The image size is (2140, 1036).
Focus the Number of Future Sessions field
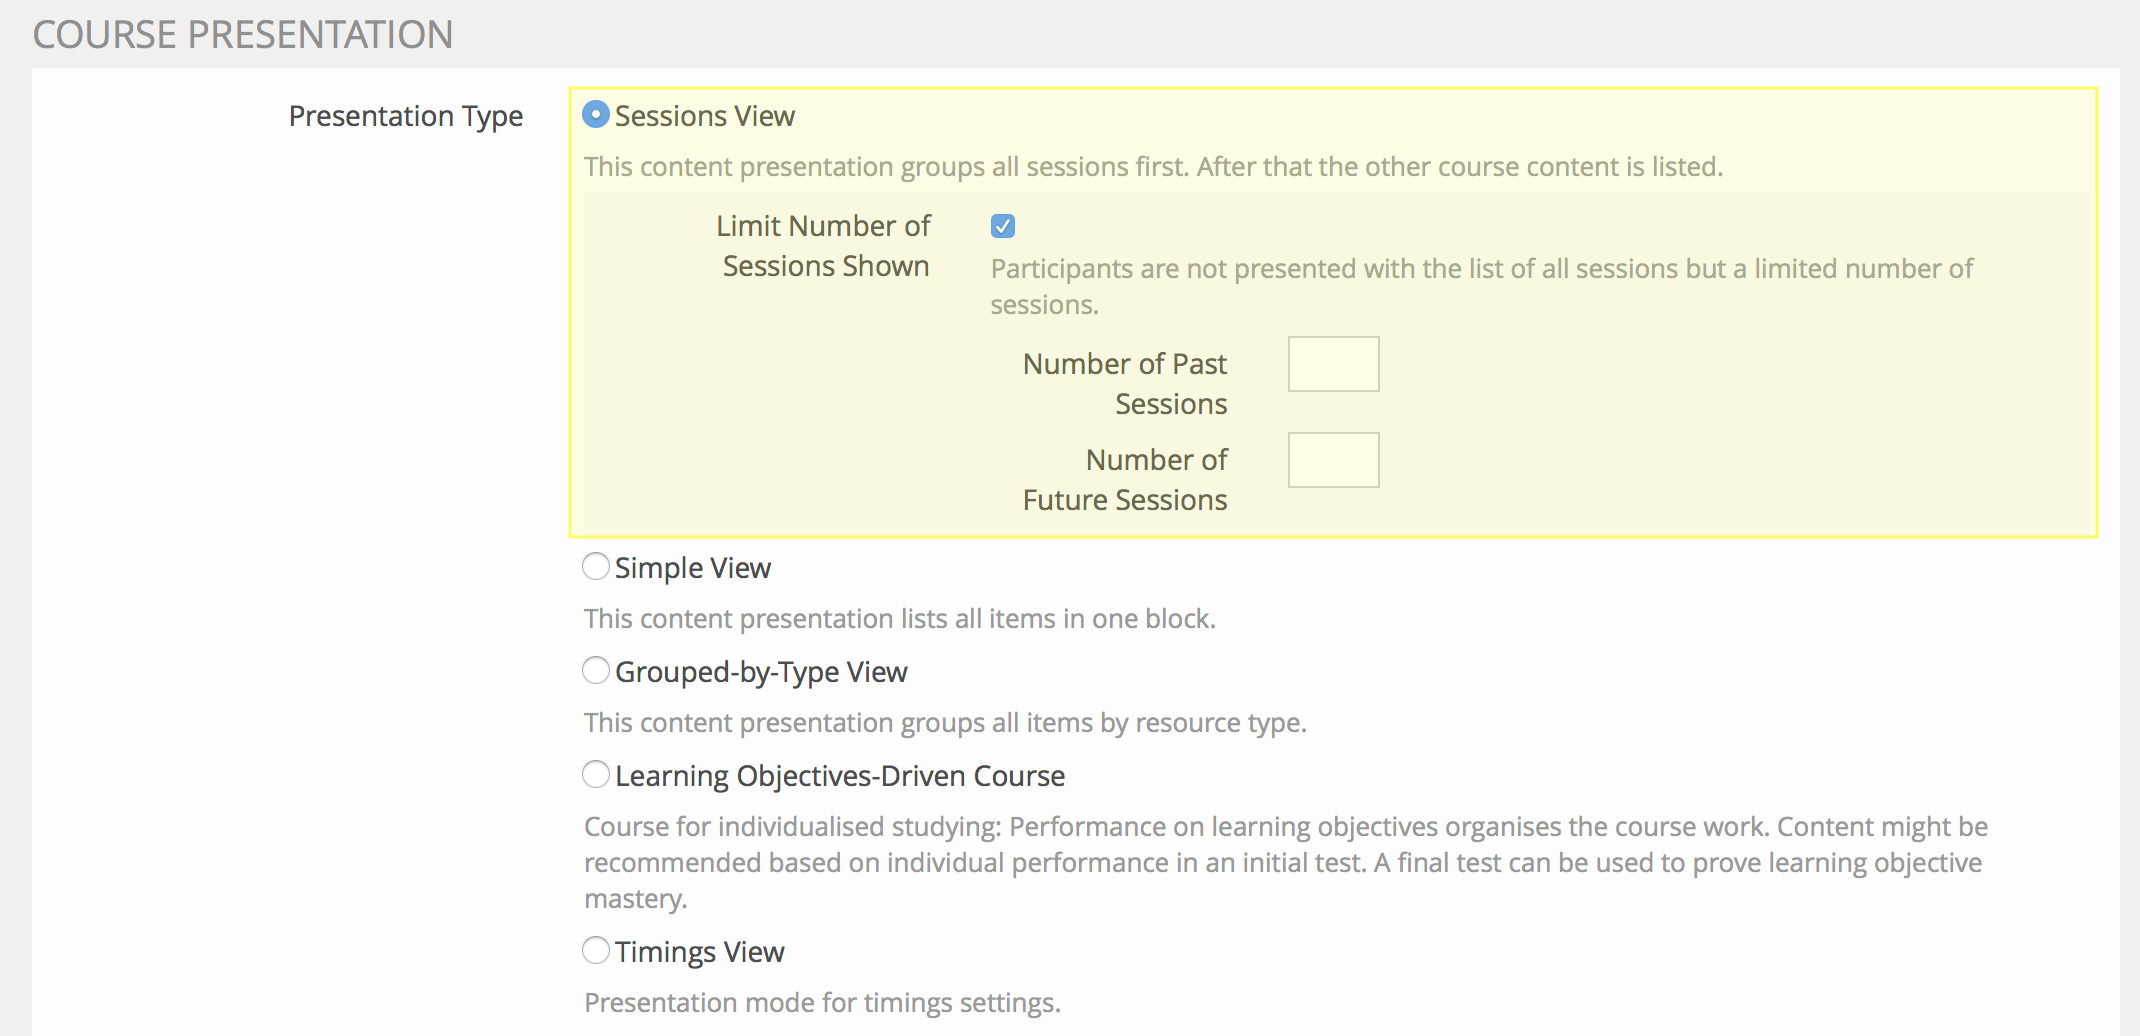pos(1333,460)
